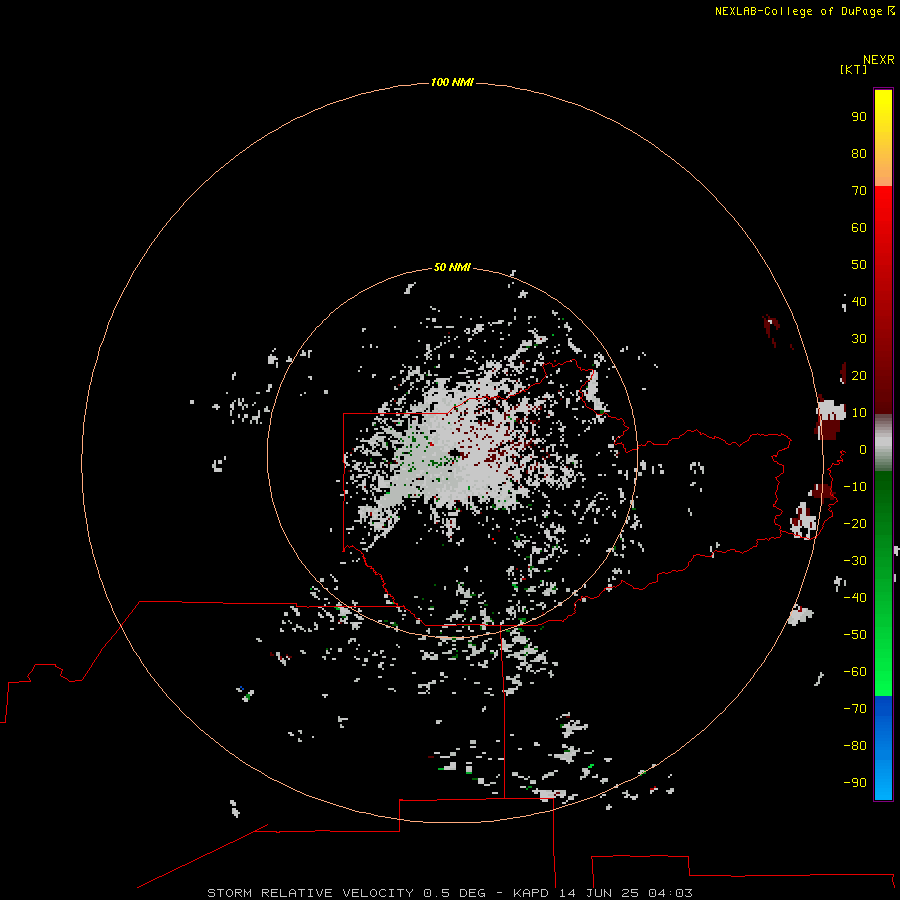Click the 10 value on the velocity scale
The width and height of the screenshot is (900, 900).
point(859,413)
